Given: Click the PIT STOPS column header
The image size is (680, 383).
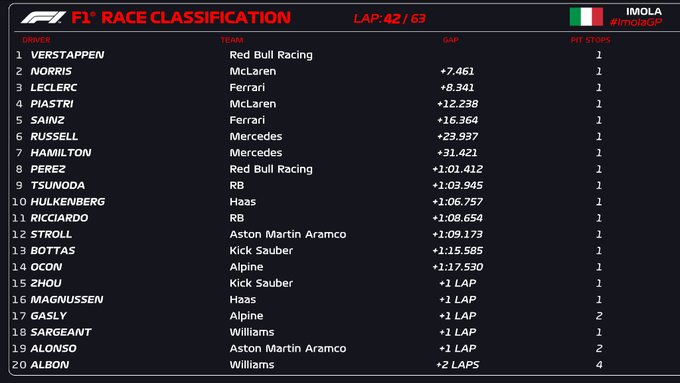Looking at the screenshot, I should tap(590, 40).
